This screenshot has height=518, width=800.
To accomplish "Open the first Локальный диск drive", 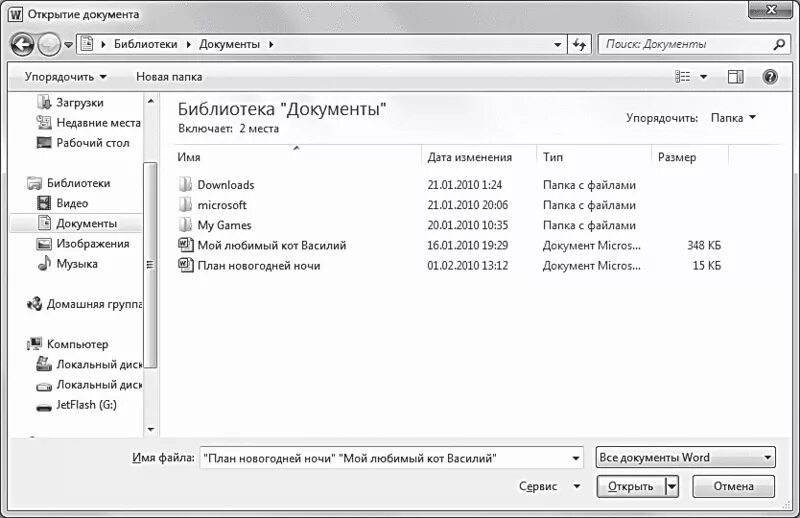I will [x=89, y=364].
